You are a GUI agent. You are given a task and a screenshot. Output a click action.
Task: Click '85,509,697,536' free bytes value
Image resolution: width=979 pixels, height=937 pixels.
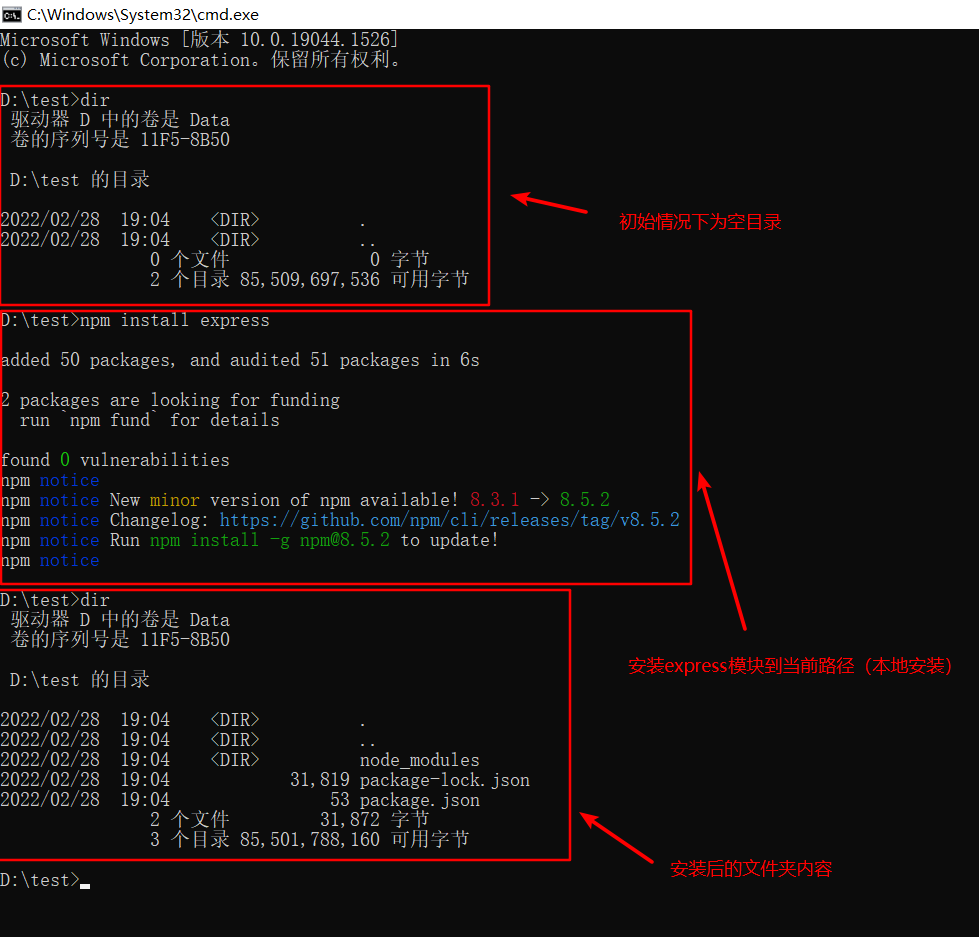pyautogui.click(x=310, y=280)
